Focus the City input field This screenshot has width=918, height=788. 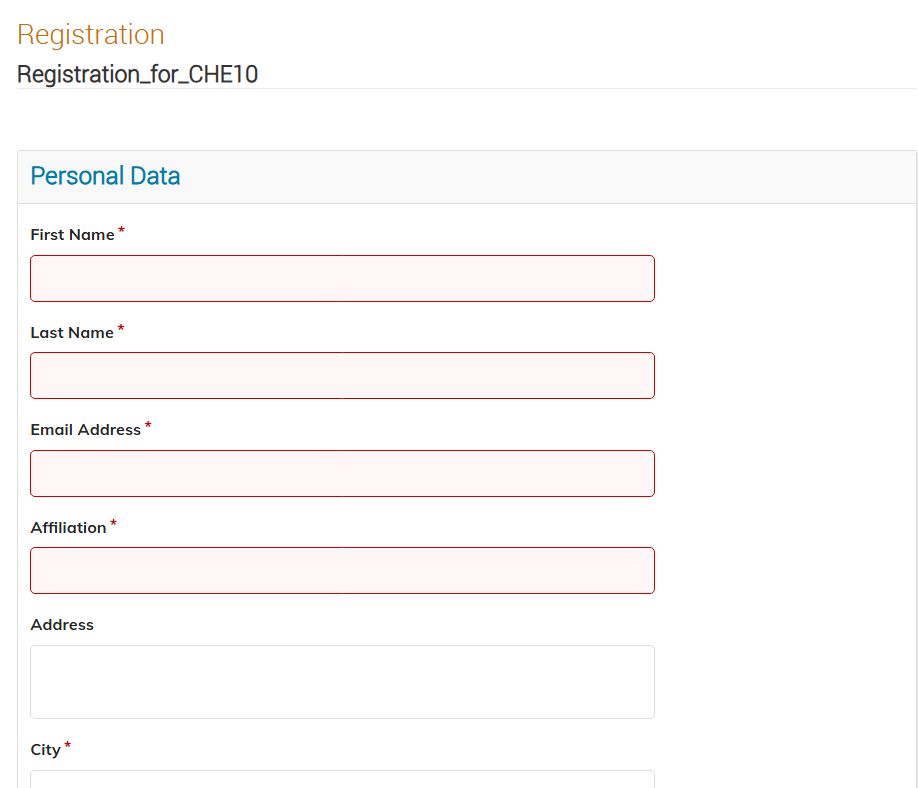(342, 779)
